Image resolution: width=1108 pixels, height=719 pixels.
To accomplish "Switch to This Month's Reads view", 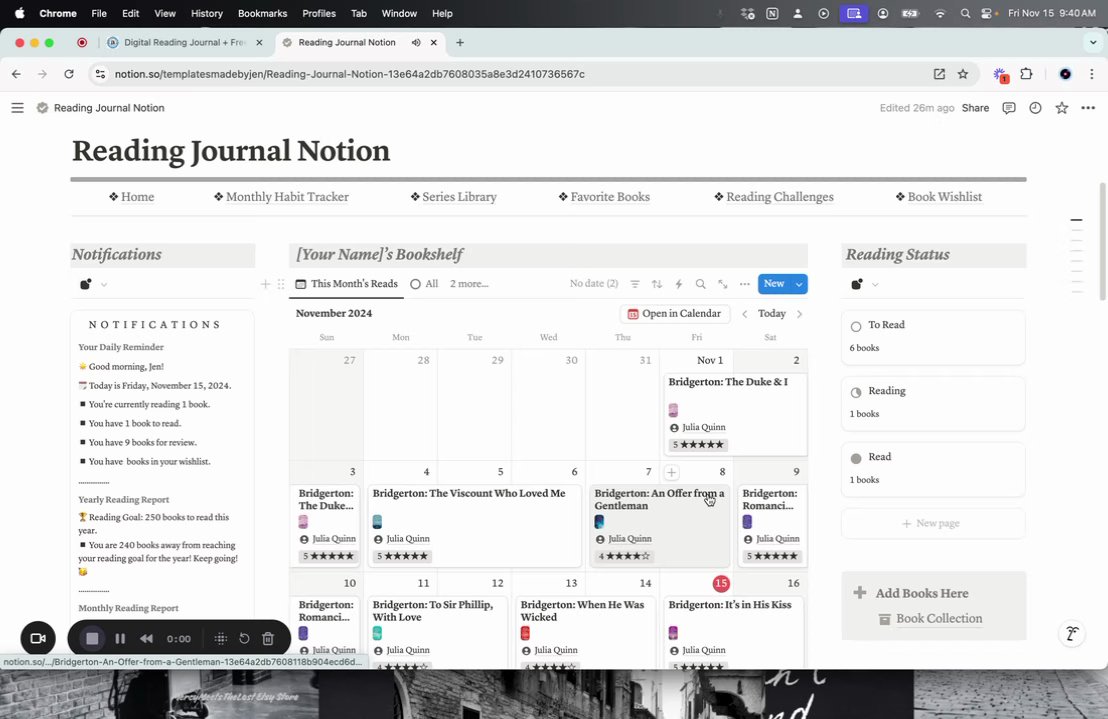I will tap(346, 284).
